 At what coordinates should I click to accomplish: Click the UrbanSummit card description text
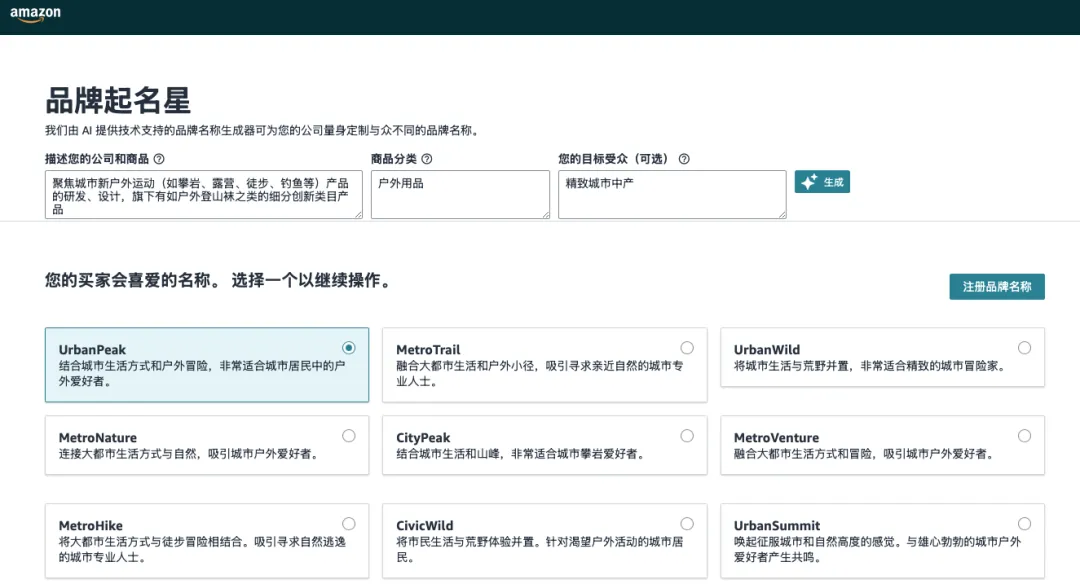(x=876, y=549)
